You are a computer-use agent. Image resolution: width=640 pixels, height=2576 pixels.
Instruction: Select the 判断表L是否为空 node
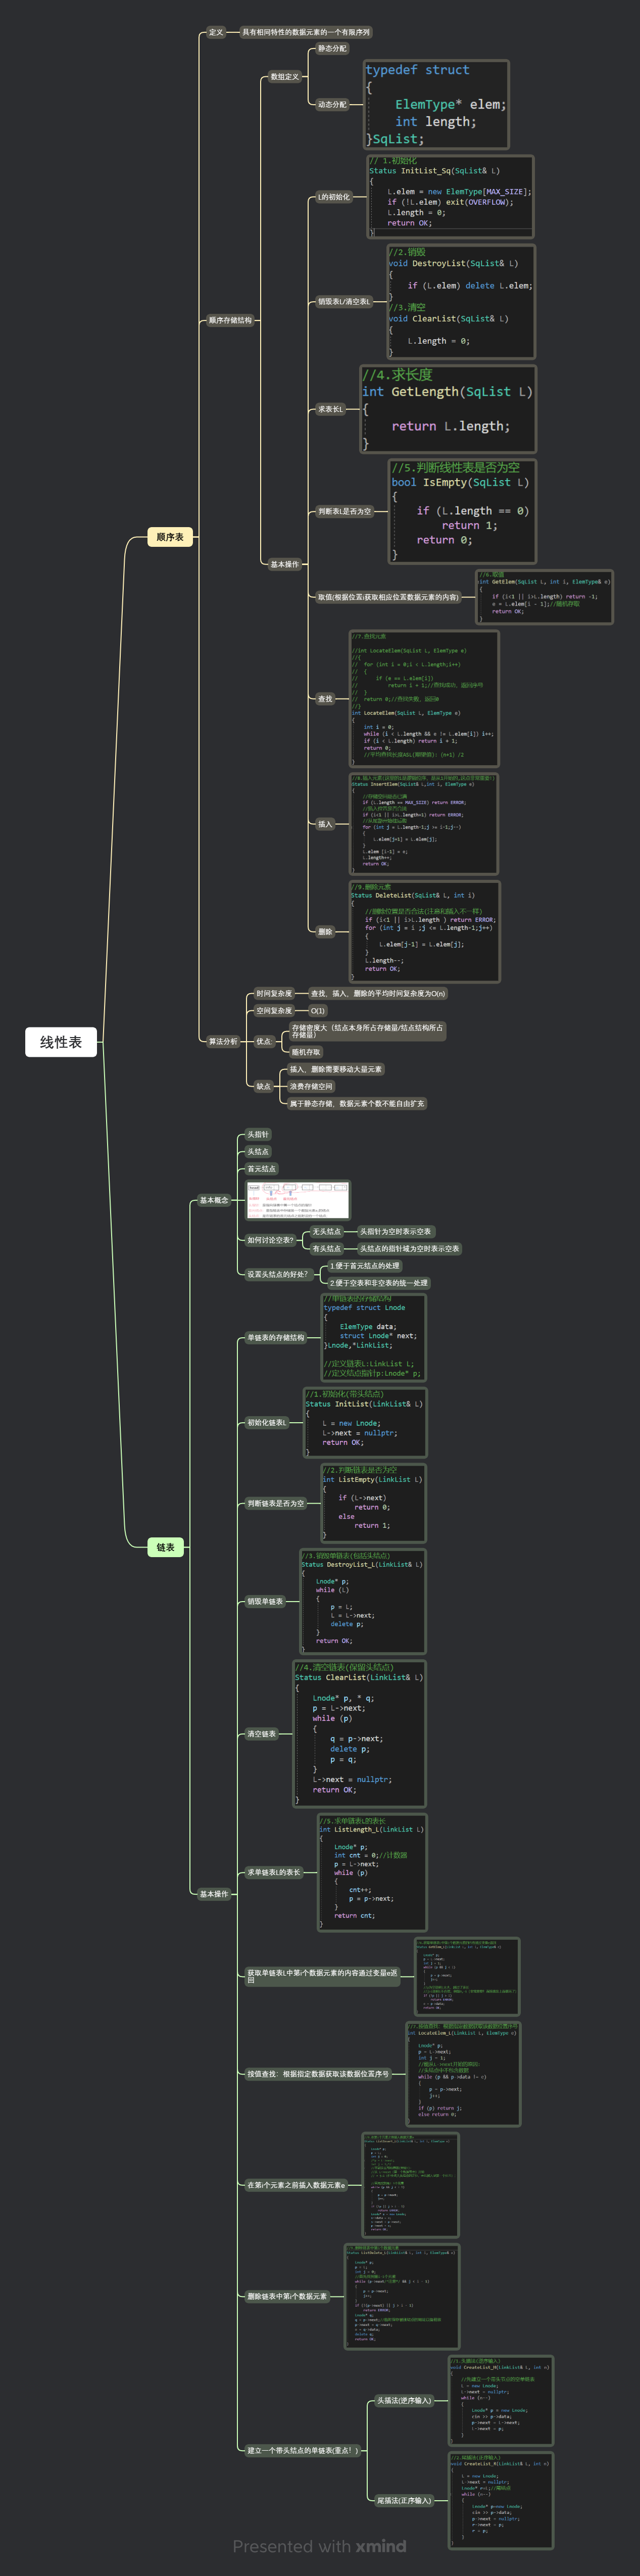(344, 511)
